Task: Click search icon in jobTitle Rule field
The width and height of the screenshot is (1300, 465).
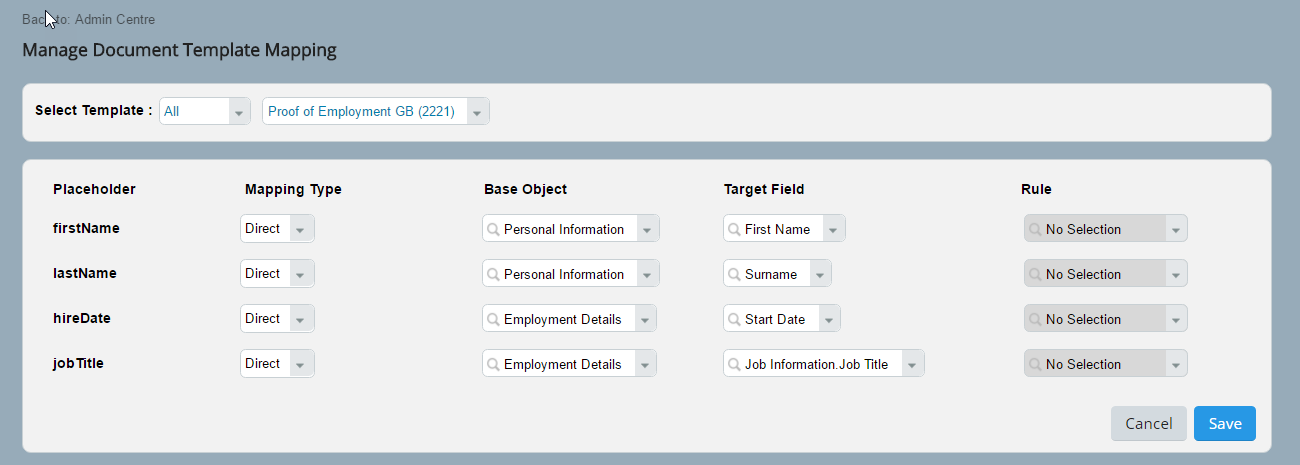Action: [x=1034, y=364]
